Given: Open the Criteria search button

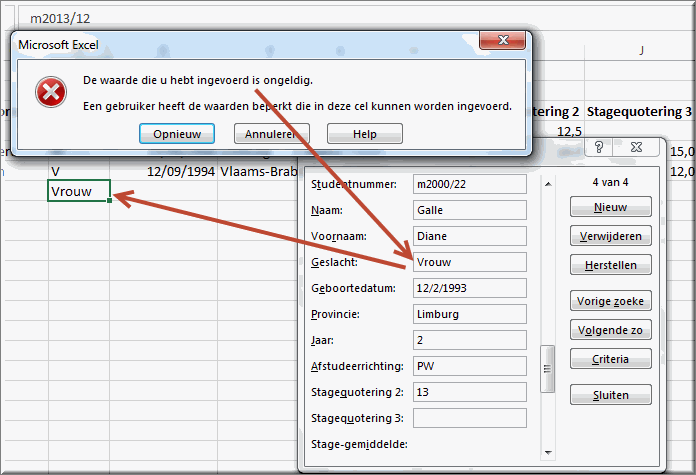Looking at the screenshot, I should tap(610, 359).
